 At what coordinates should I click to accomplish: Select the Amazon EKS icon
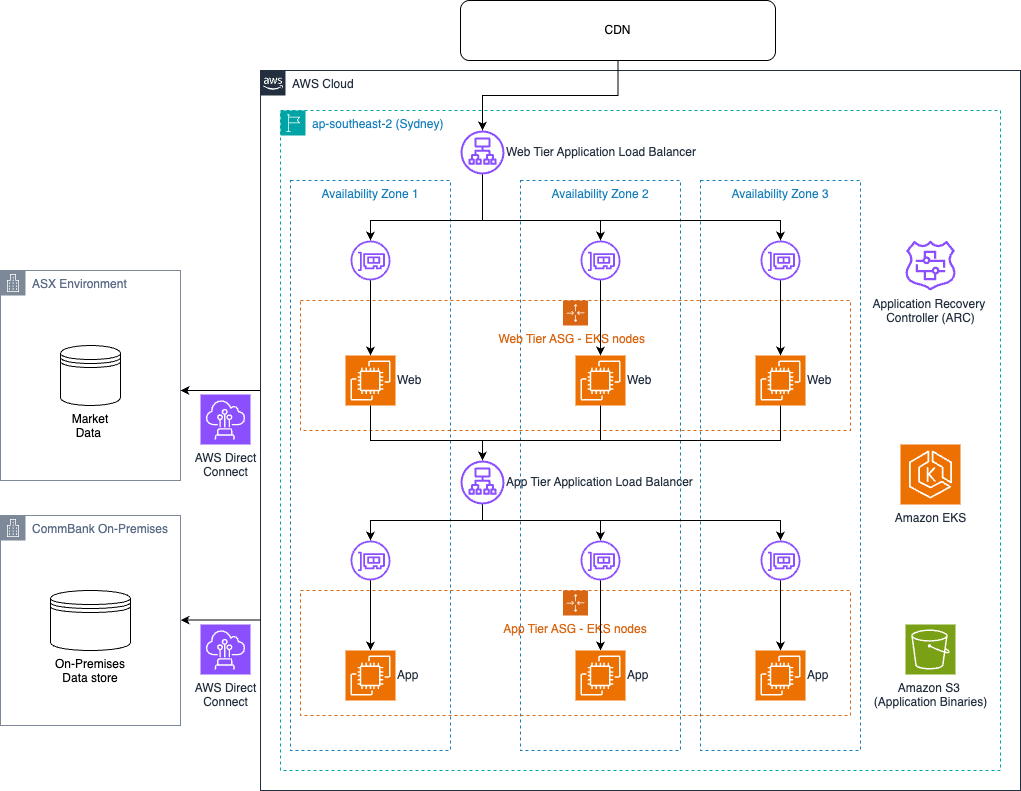tap(930, 475)
